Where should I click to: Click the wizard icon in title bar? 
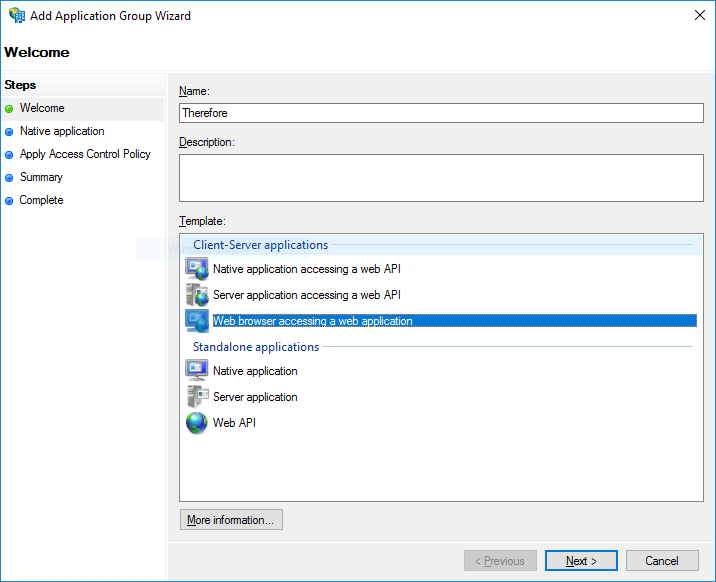pyautogui.click(x=17, y=16)
